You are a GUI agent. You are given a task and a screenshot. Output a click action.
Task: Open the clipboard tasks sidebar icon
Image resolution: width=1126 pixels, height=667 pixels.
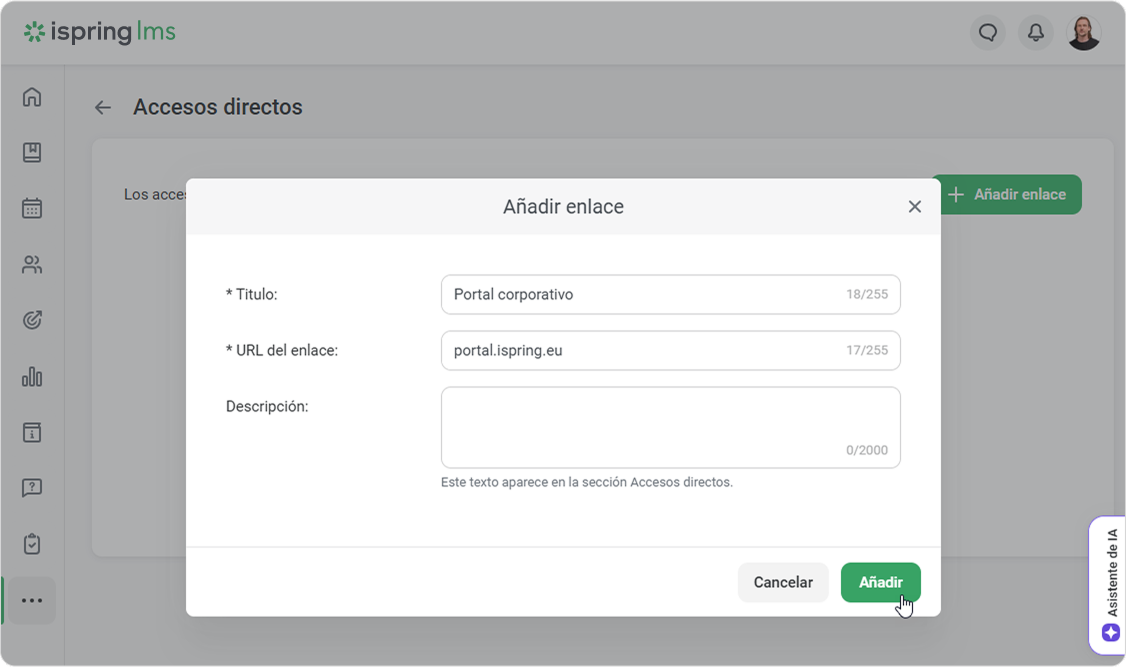pos(32,544)
